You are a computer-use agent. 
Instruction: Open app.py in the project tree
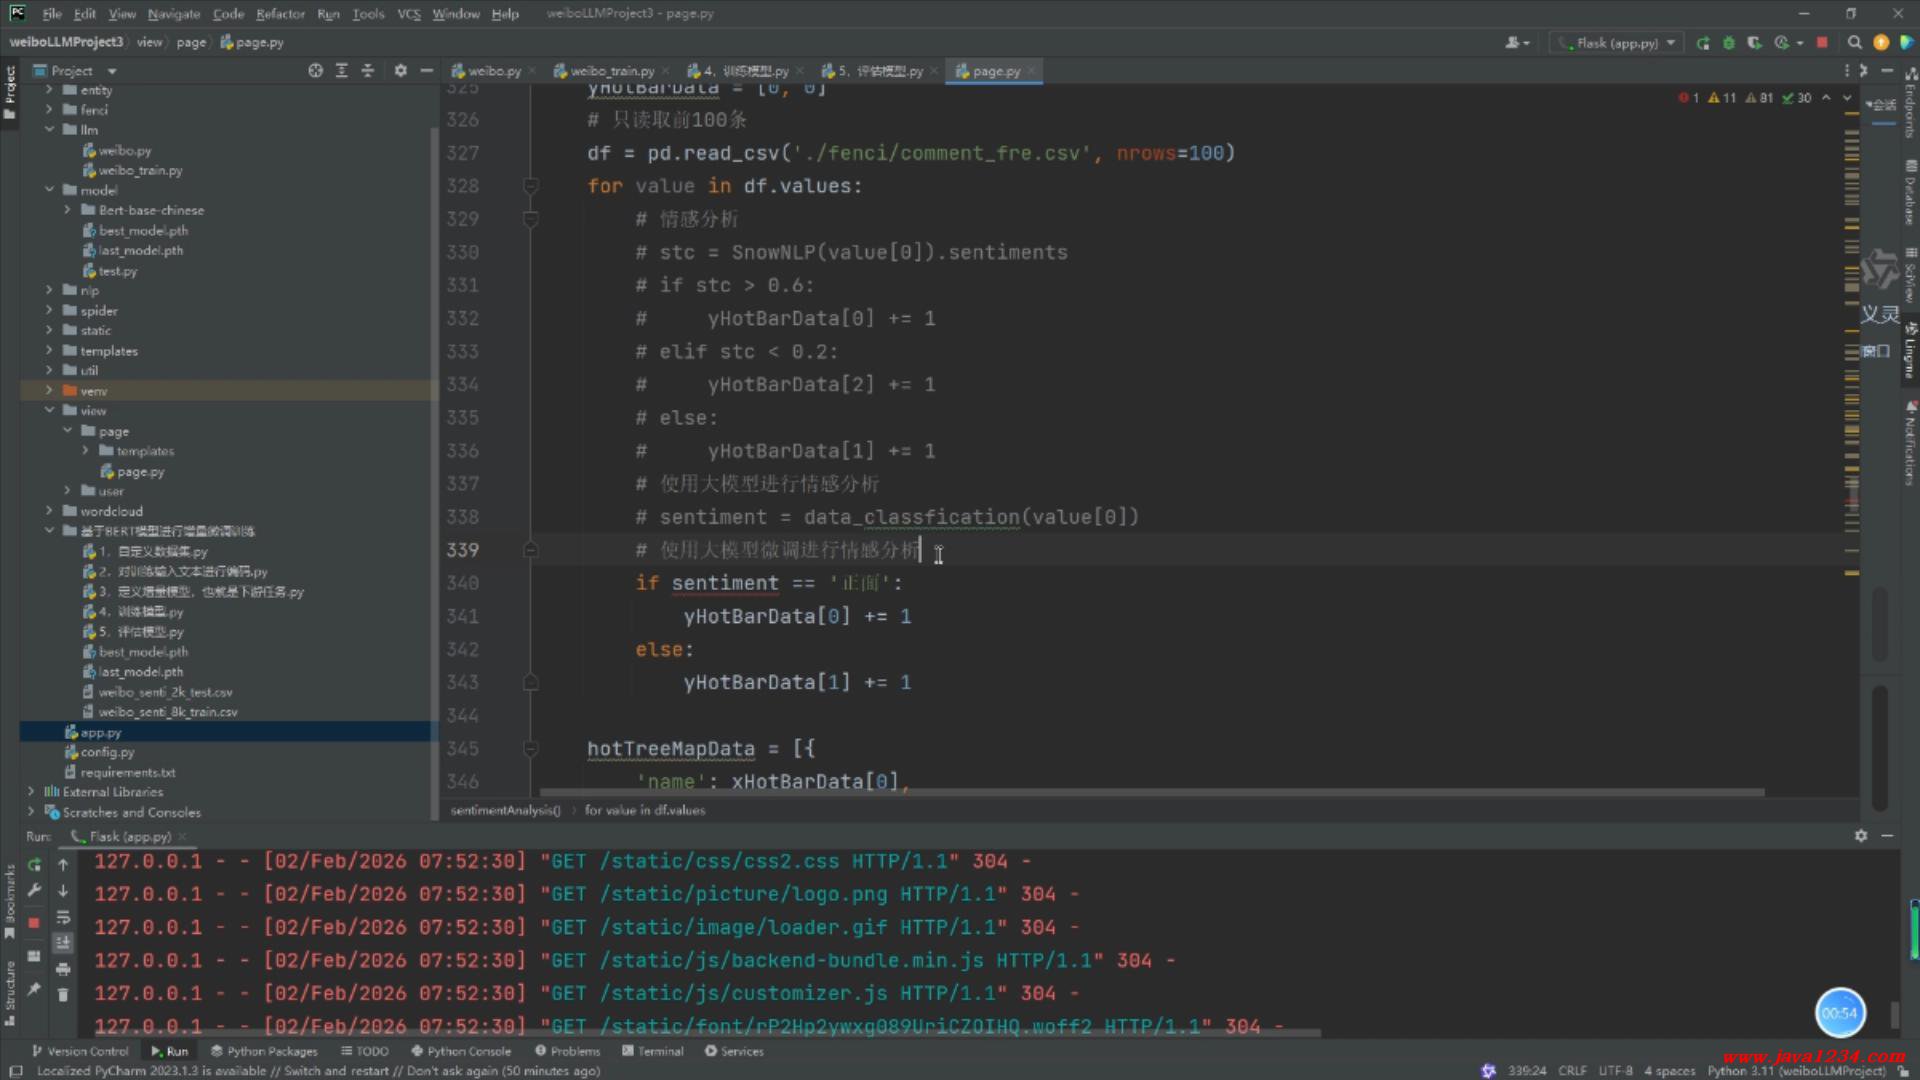tap(101, 732)
